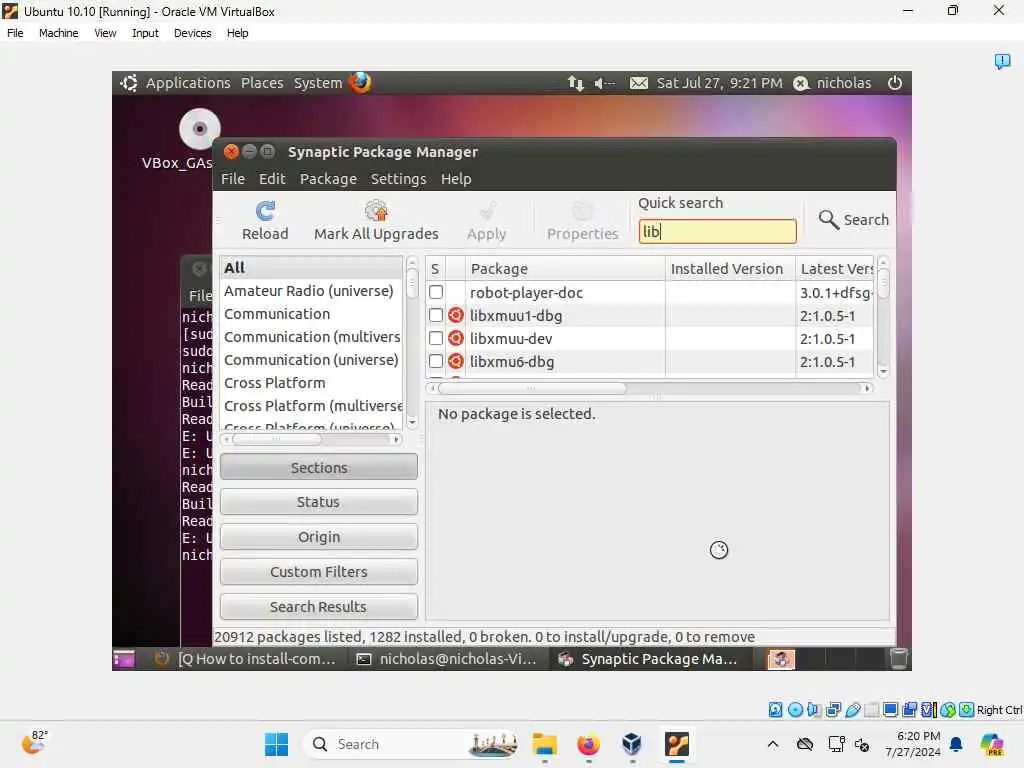
Task: Open the clock showing Sat Jul 27
Action: pyautogui.click(x=719, y=83)
